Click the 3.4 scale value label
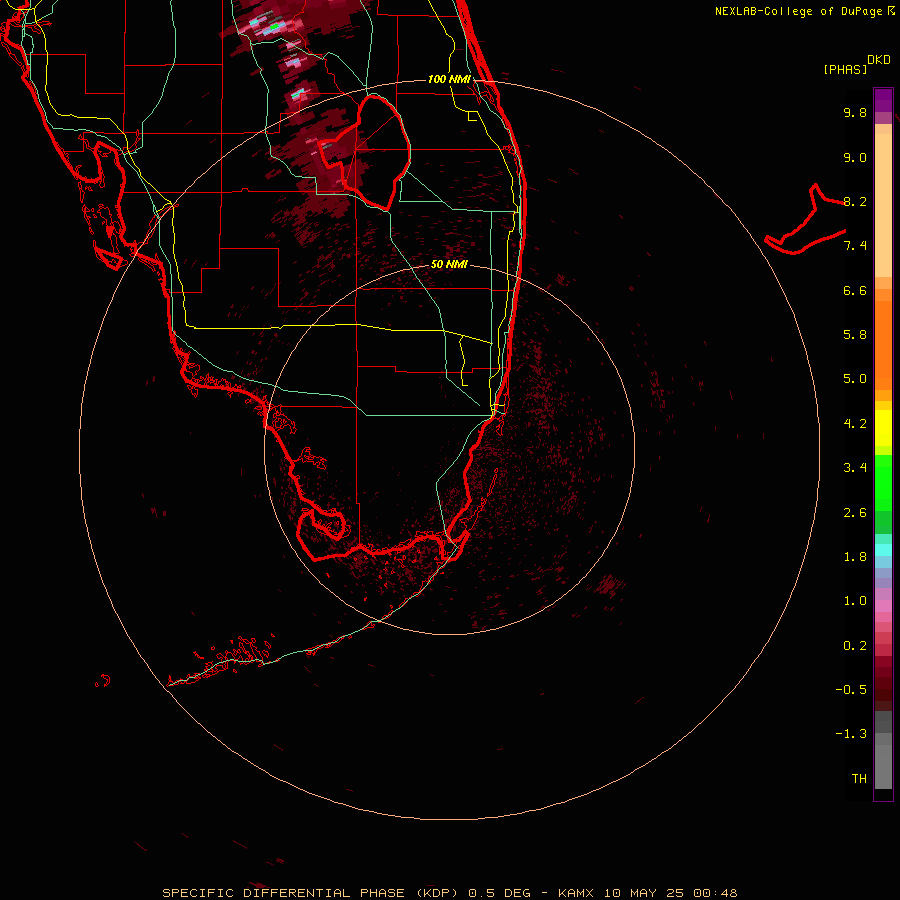The height and width of the screenshot is (900, 900). 855,468
